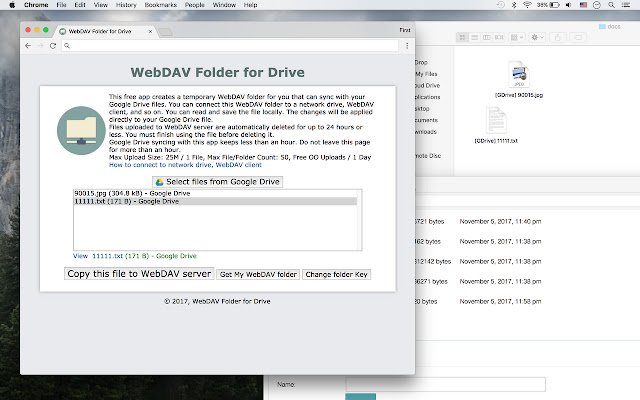Open the US flag input source menu
The width and height of the screenshot is (640, 400).
click(583, 5)
